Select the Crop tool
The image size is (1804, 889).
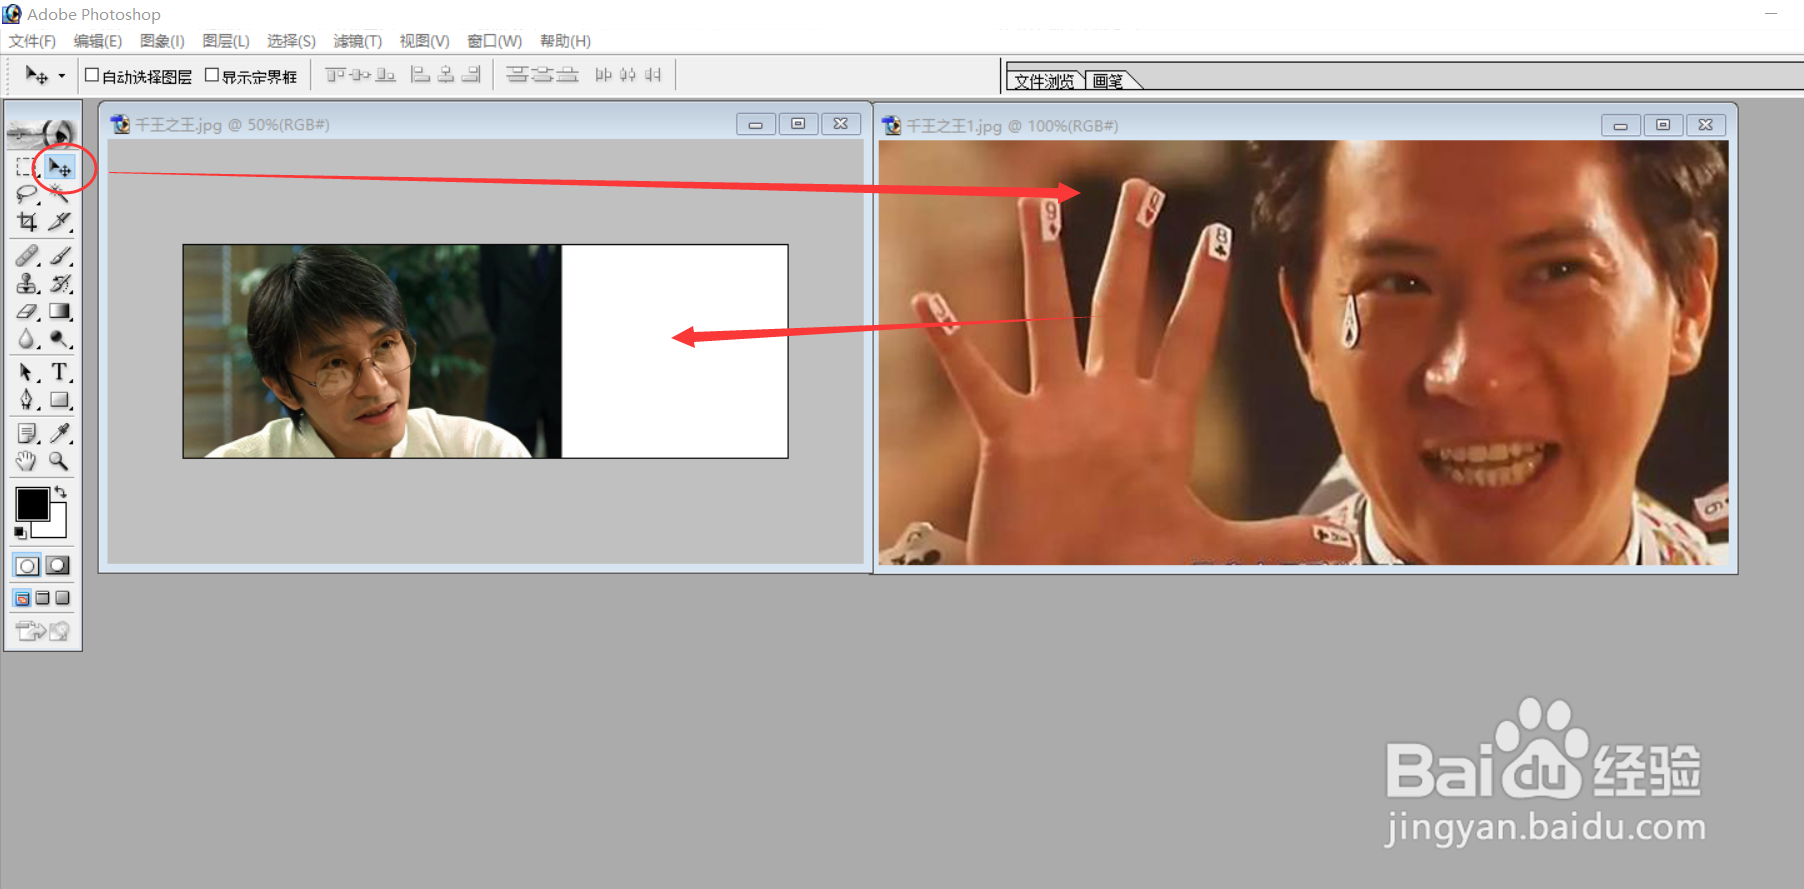point(26,221)
